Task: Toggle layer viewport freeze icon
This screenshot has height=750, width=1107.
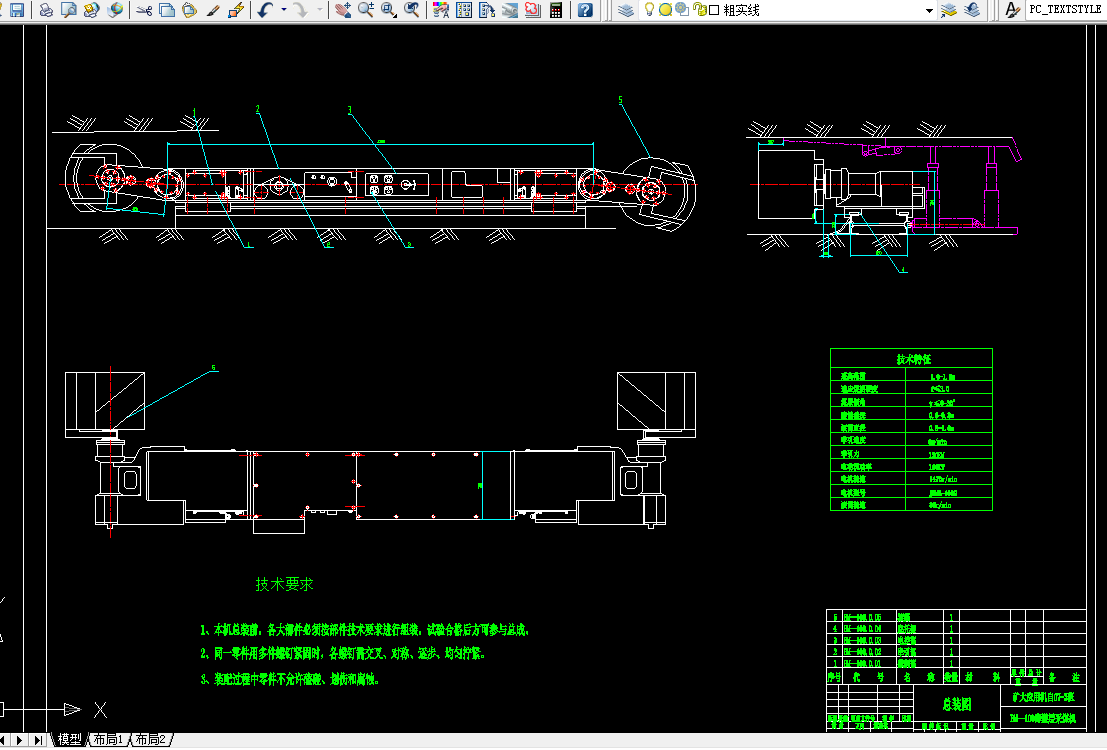Action: click(681, 9)
